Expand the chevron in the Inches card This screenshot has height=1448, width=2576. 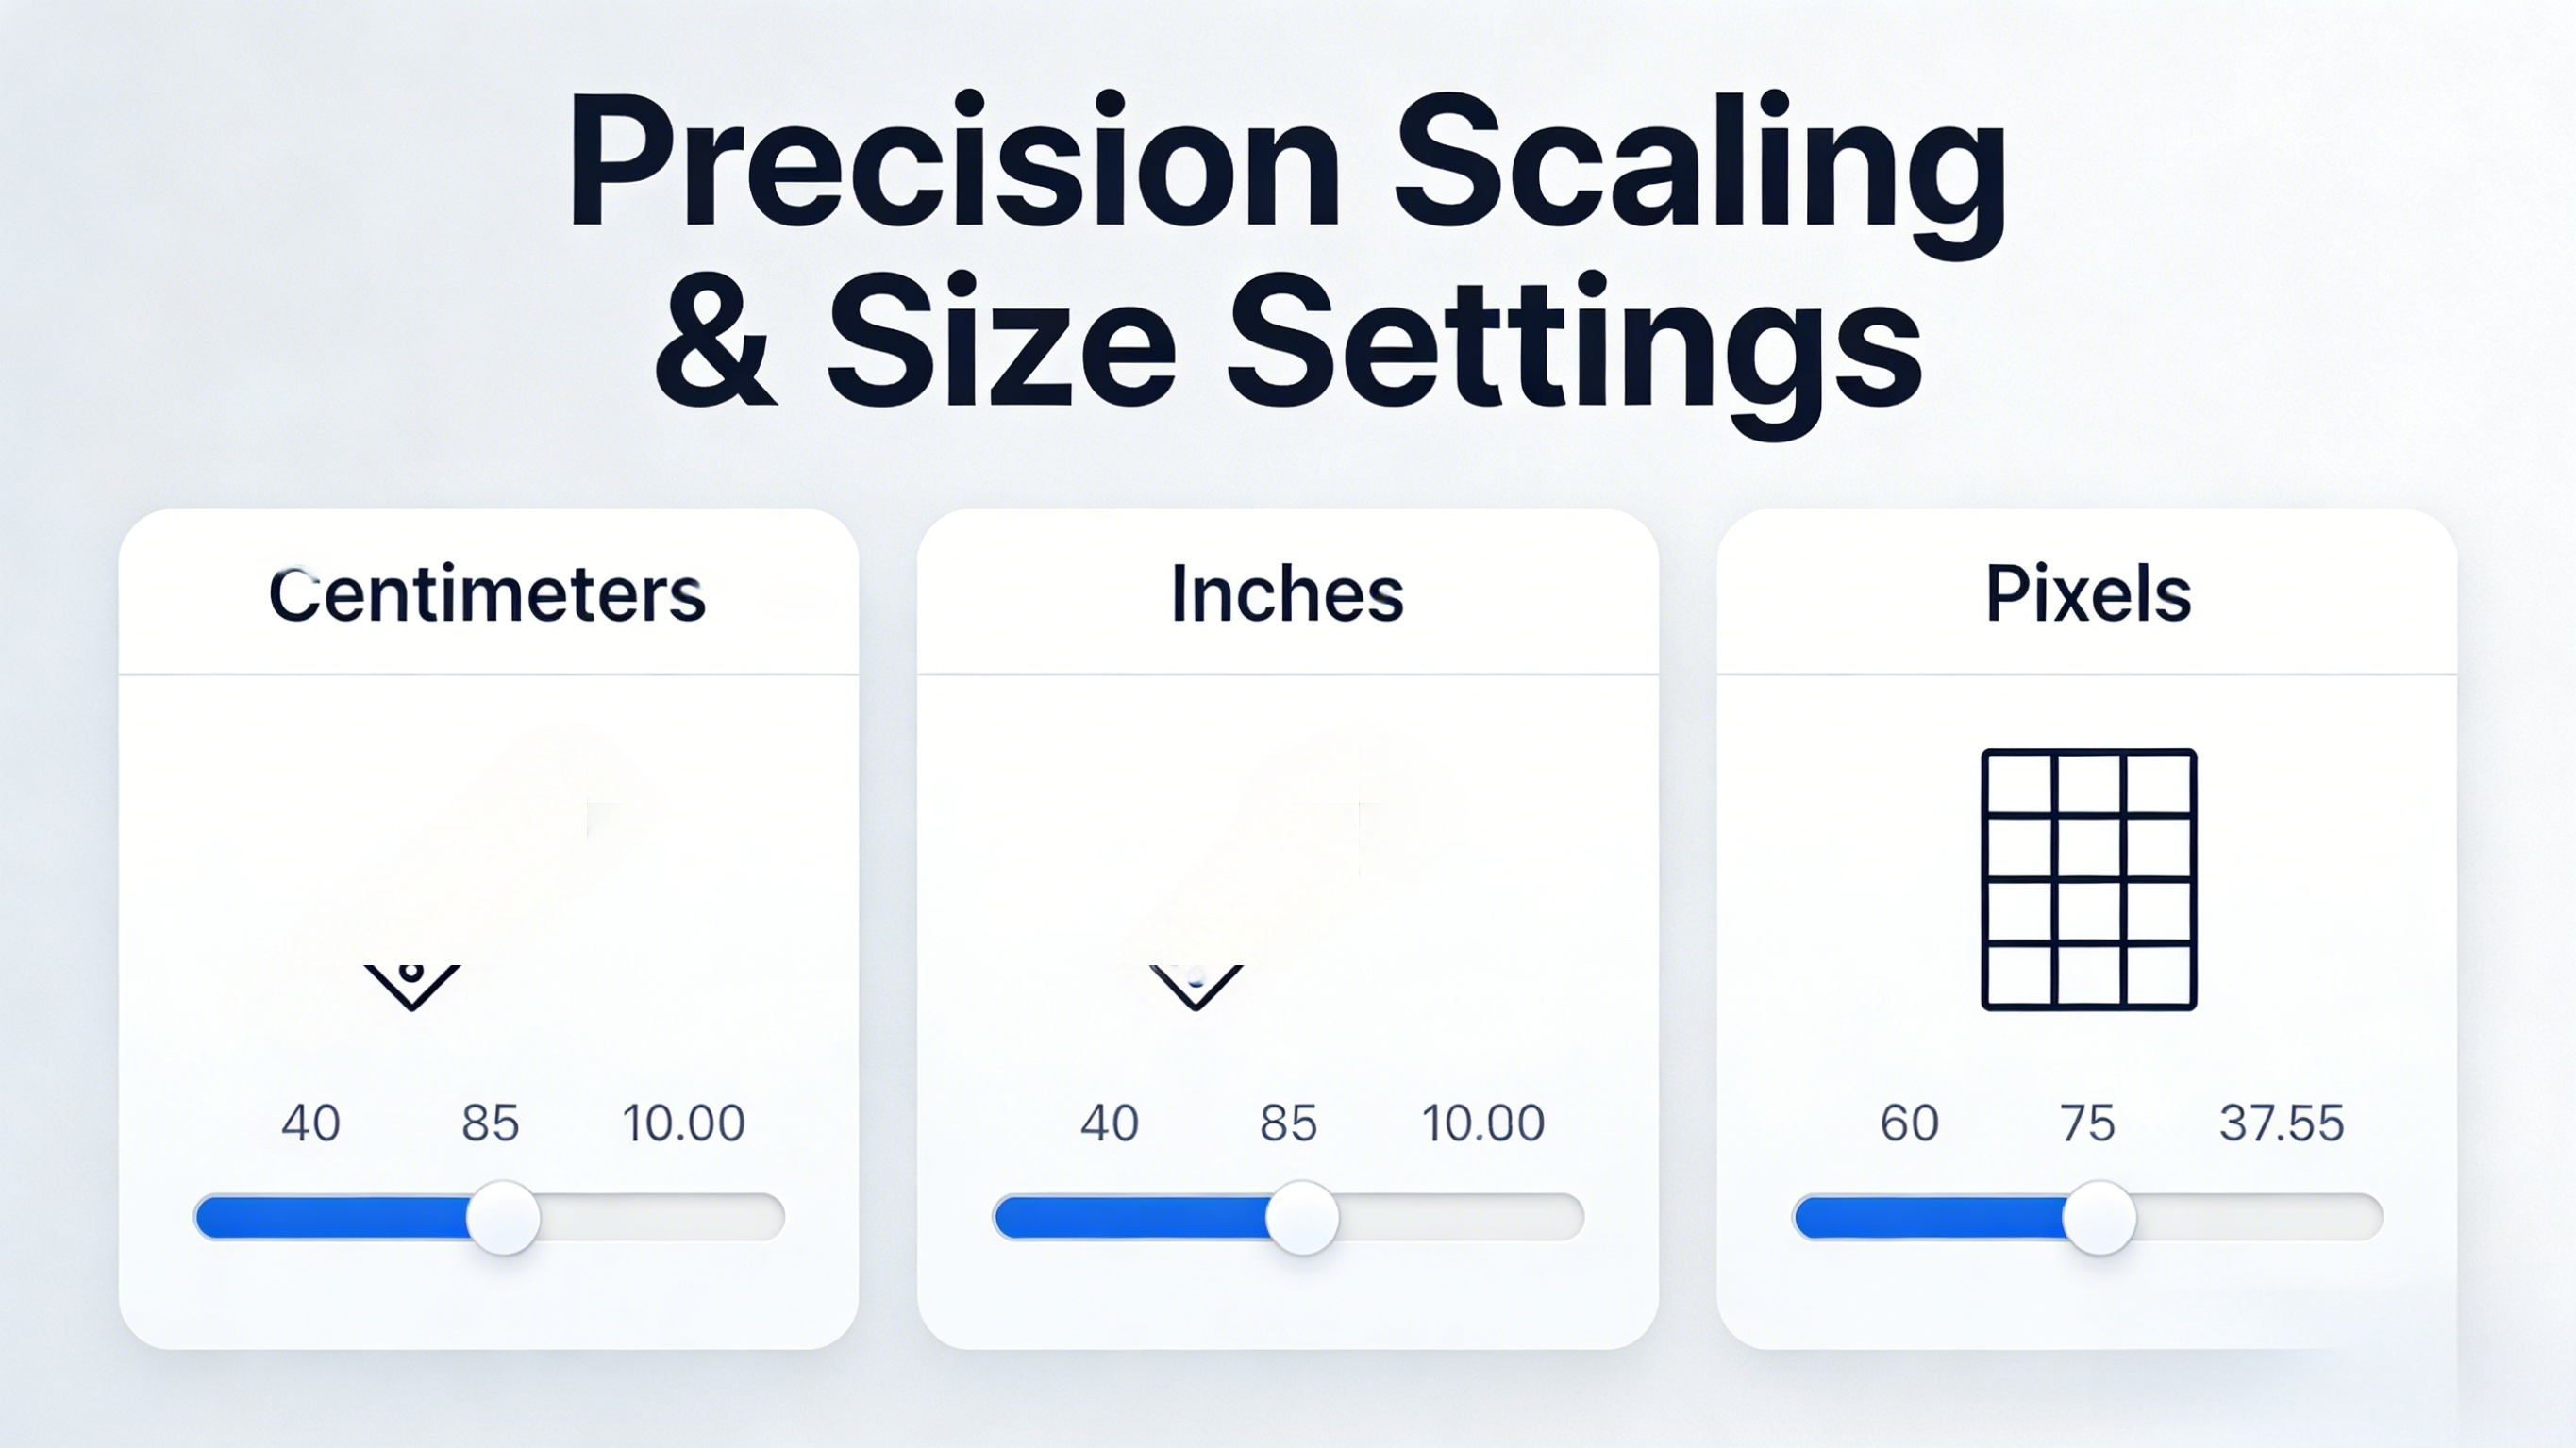pyautogui.click(x=1196, y=987)
